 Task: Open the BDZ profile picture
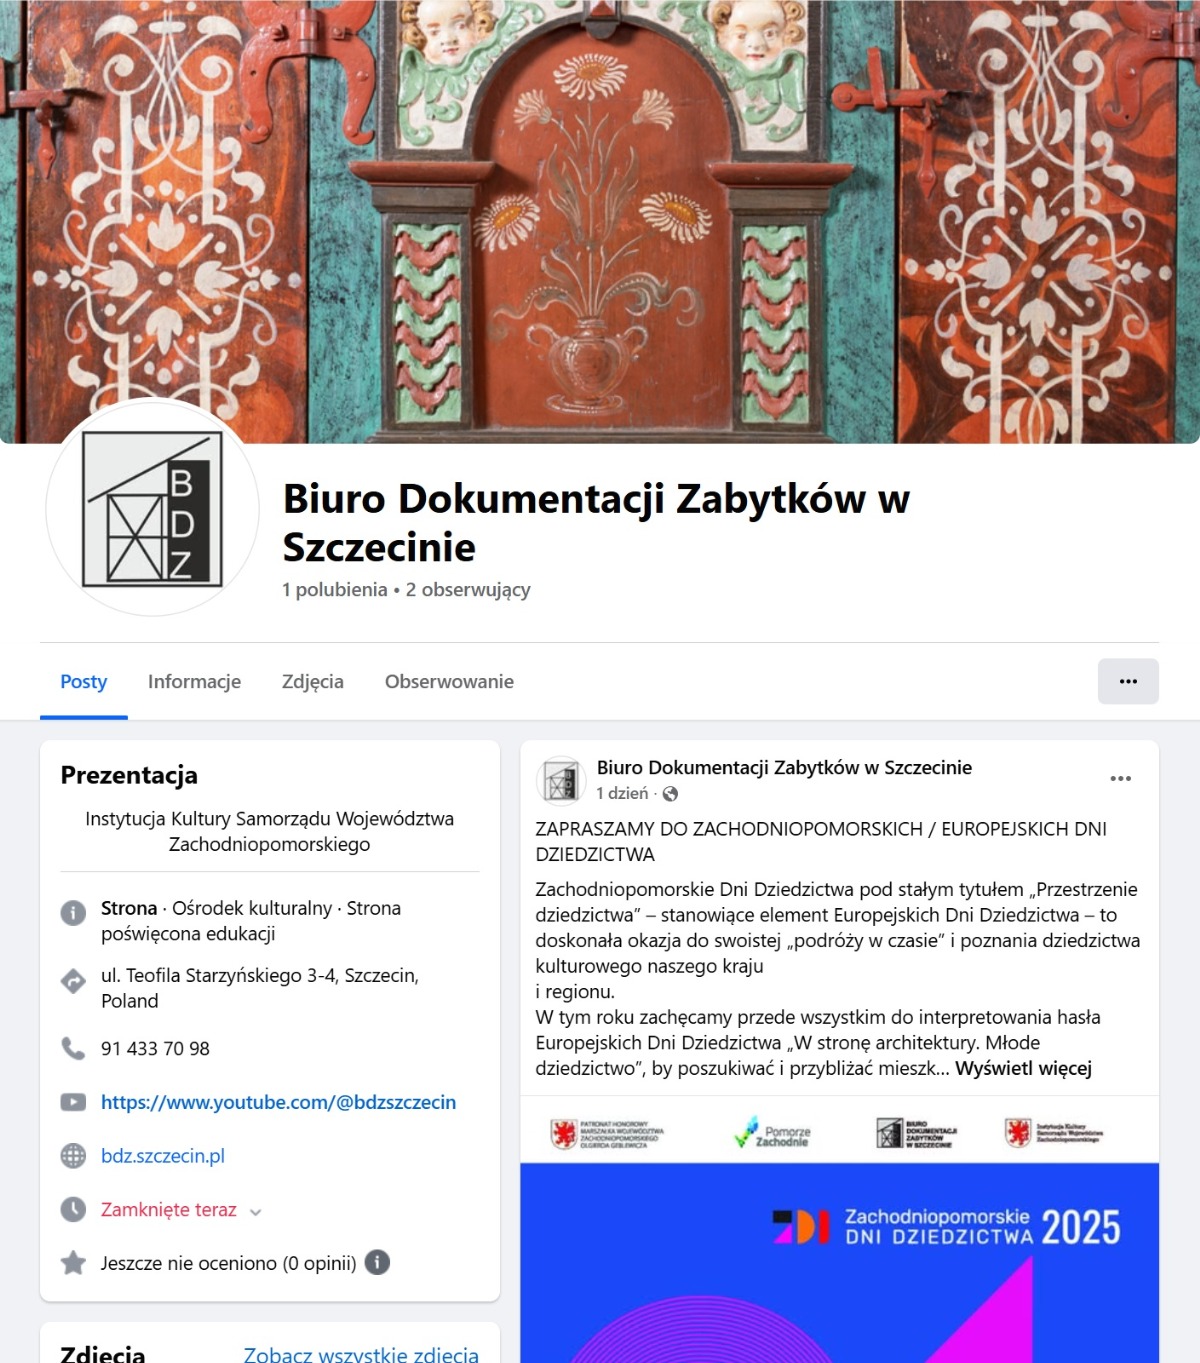152,508
